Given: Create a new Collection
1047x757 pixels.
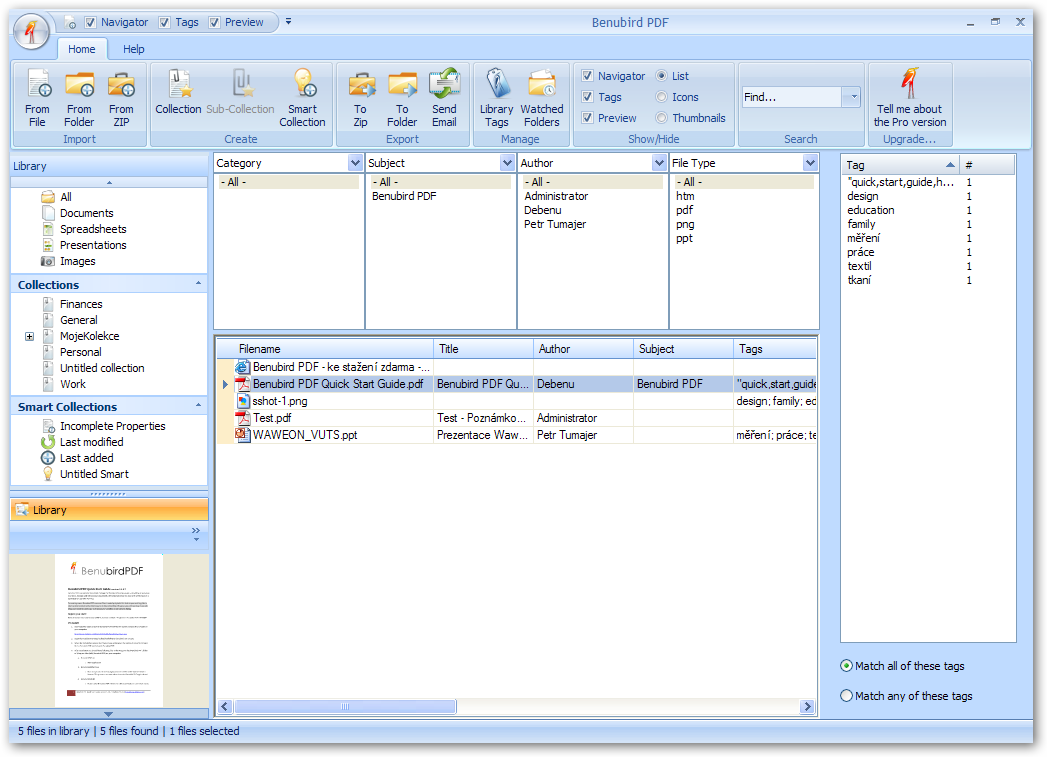Looking at the screenshot, I should 178,92.
